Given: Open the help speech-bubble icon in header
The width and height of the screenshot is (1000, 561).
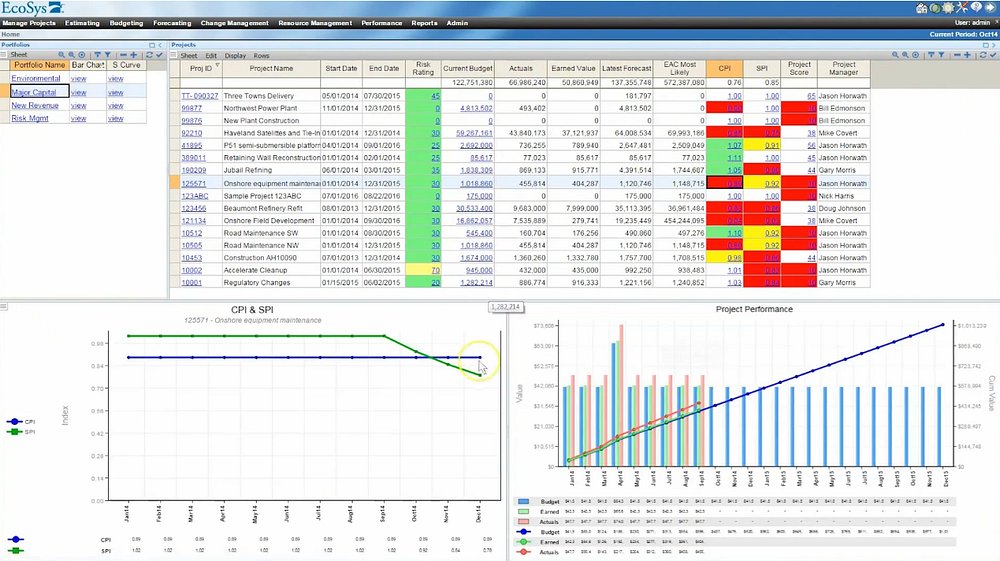Looking at the screenshot, I should [977, 7].
